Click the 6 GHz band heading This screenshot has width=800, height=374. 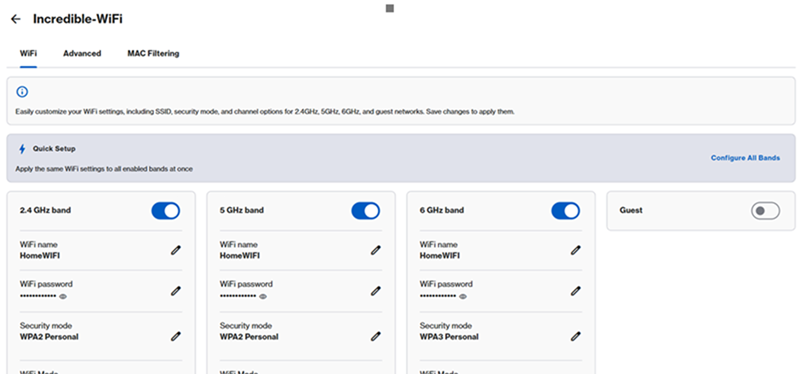442,210
